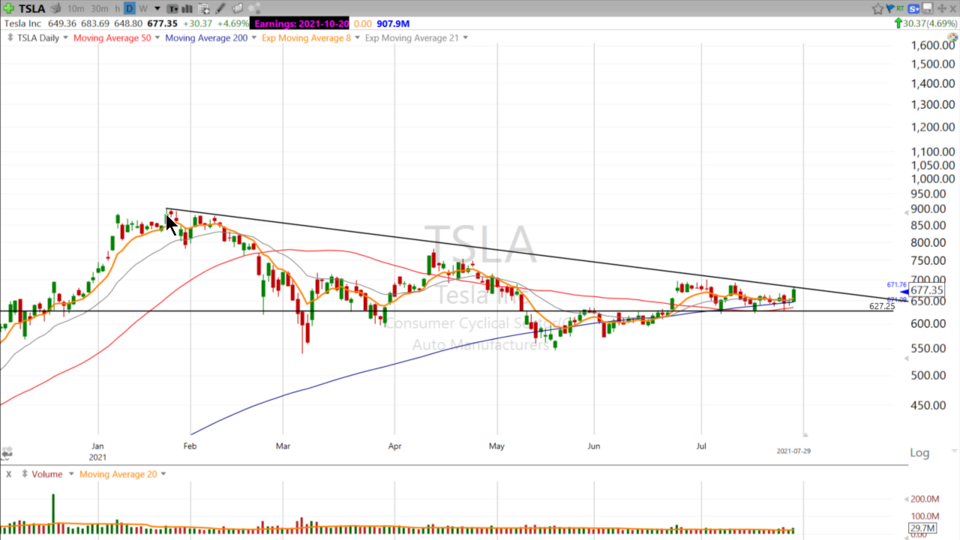The width and height of the screenshot is (960, 540).
Task: Select the Weekly (W) timeframe
Action: [143, 9]
